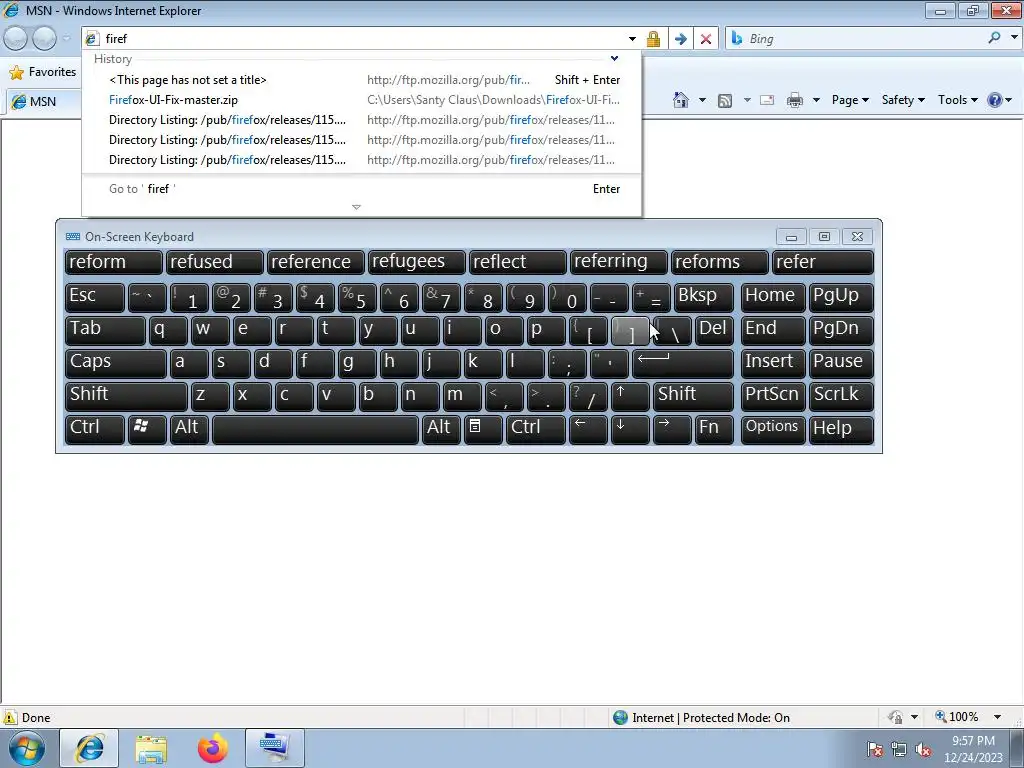Image resolution: width=1024 pixels, height=768 pixels.
Task: Toggle the left Alt key on On-Screen Keyboard
Action: coord(189,429)
